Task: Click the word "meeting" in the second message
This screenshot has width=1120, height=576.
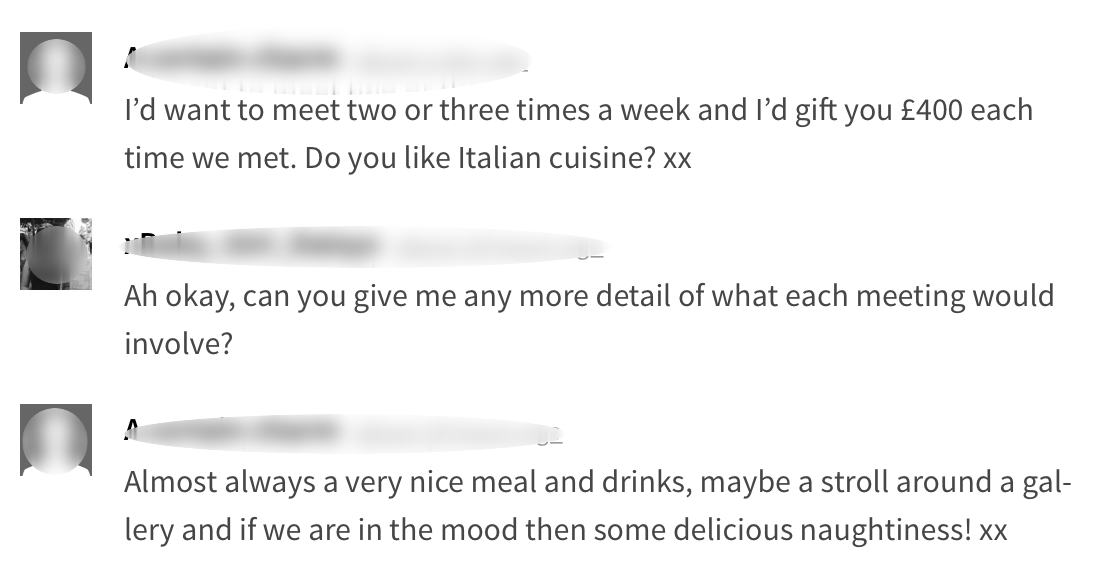Action: coord(892,296)
